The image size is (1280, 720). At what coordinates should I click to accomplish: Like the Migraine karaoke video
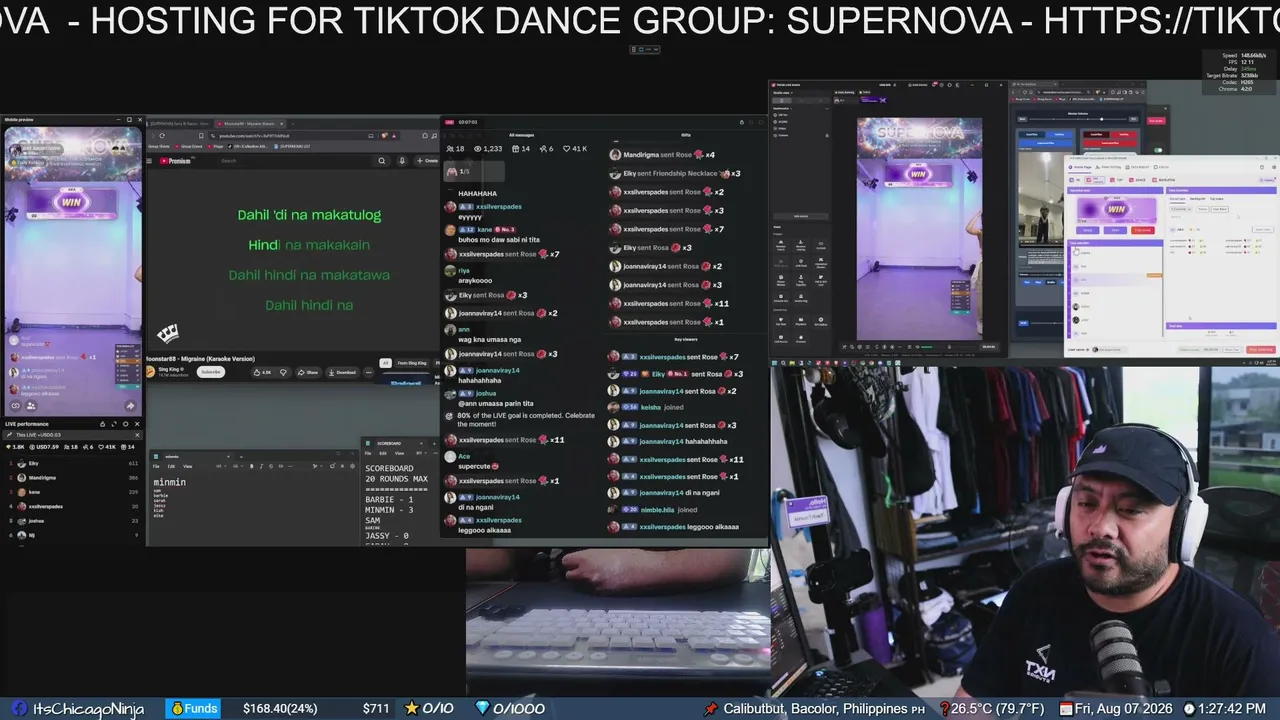[262, 372]
